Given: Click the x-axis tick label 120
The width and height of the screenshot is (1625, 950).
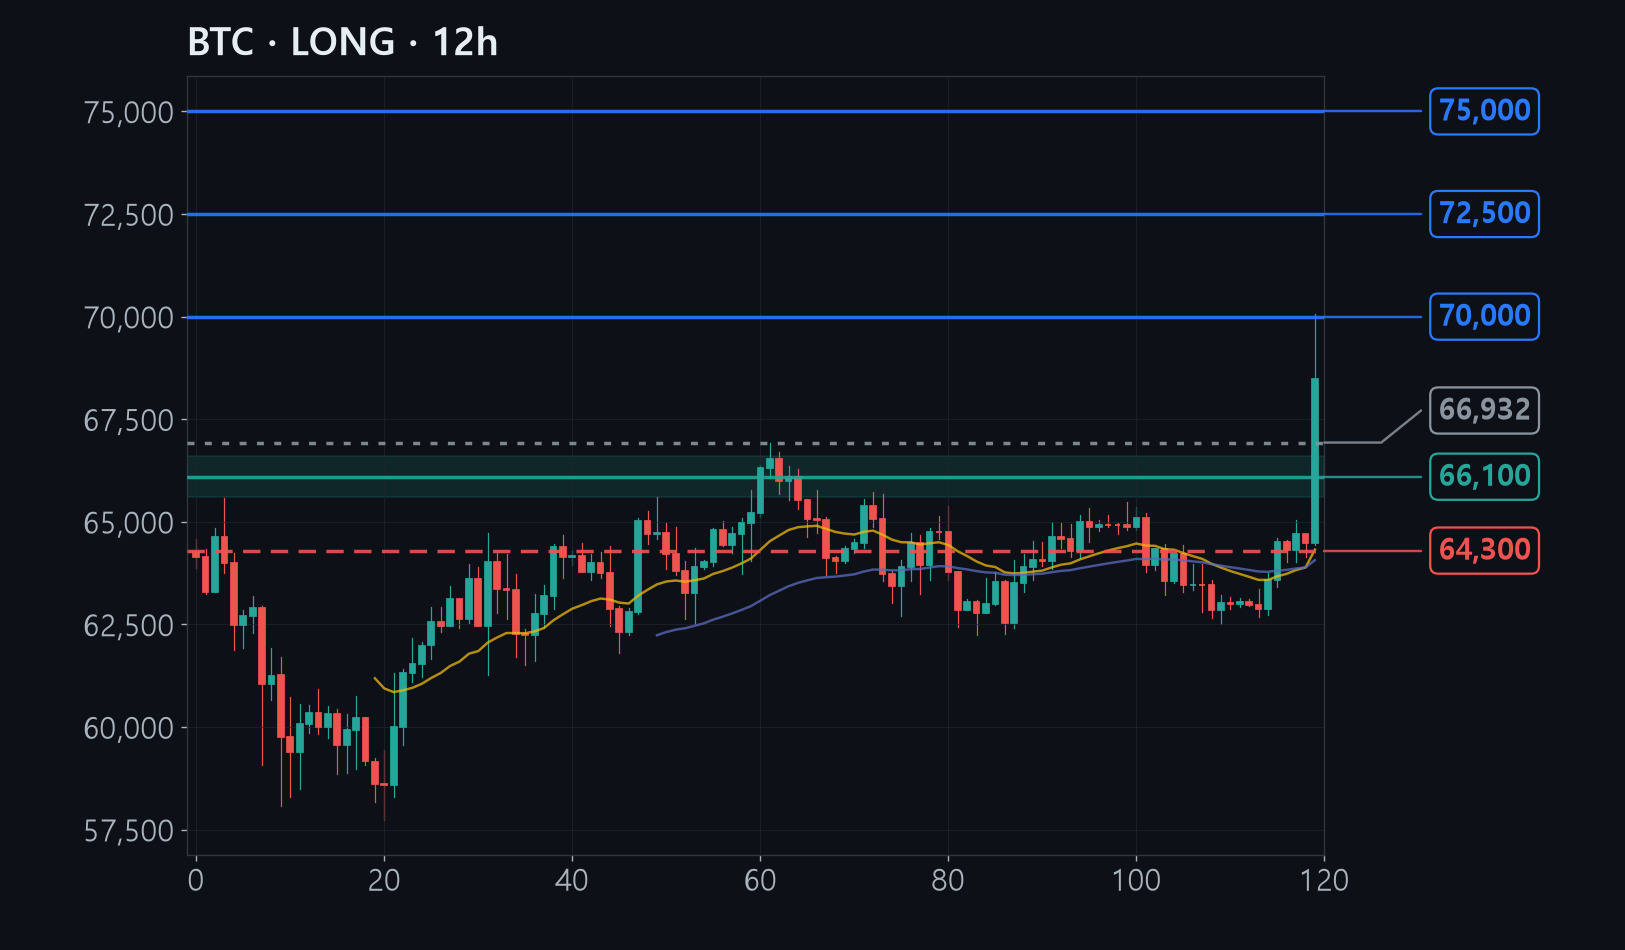Looking at the screenshot, I should (x=1324, y=880).
